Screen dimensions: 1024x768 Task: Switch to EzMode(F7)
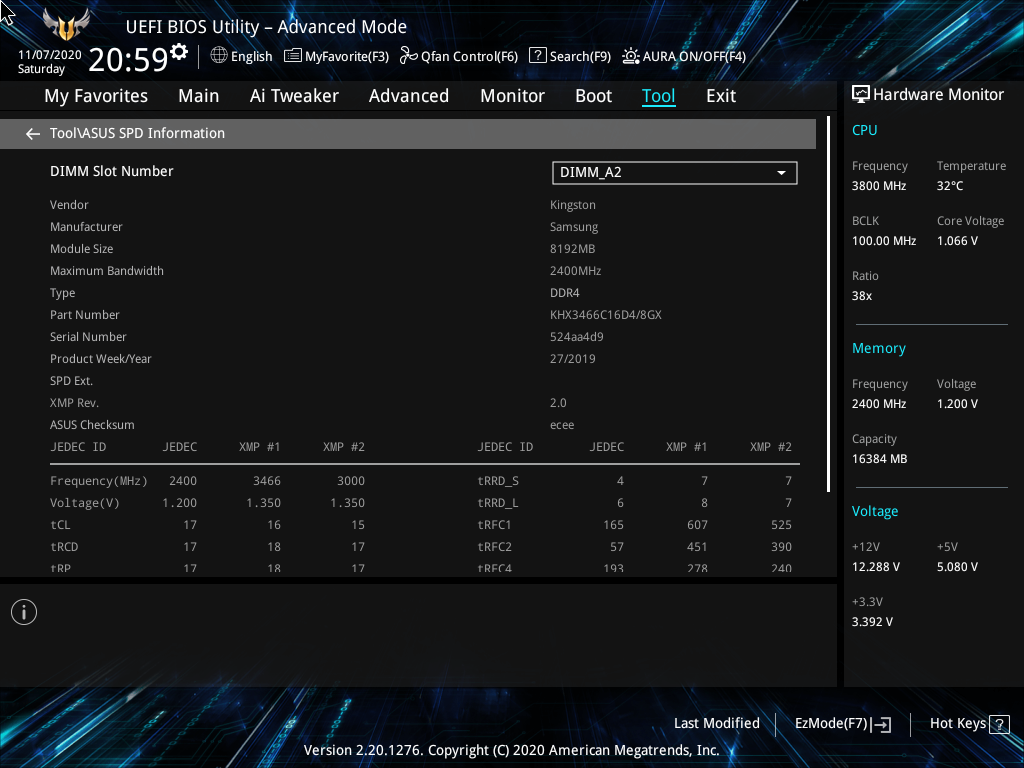point(842,724)
